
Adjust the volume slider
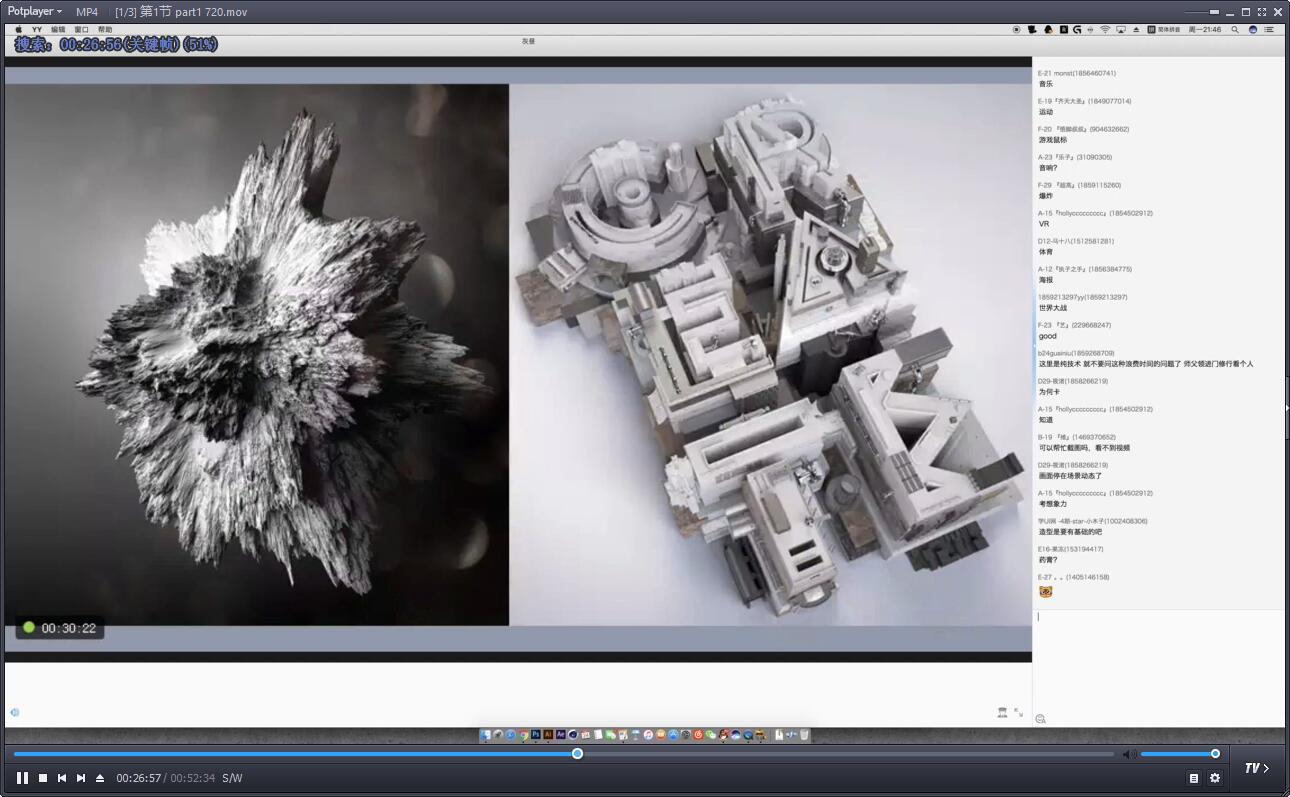pyautogui.click(x=1180, y=754)
